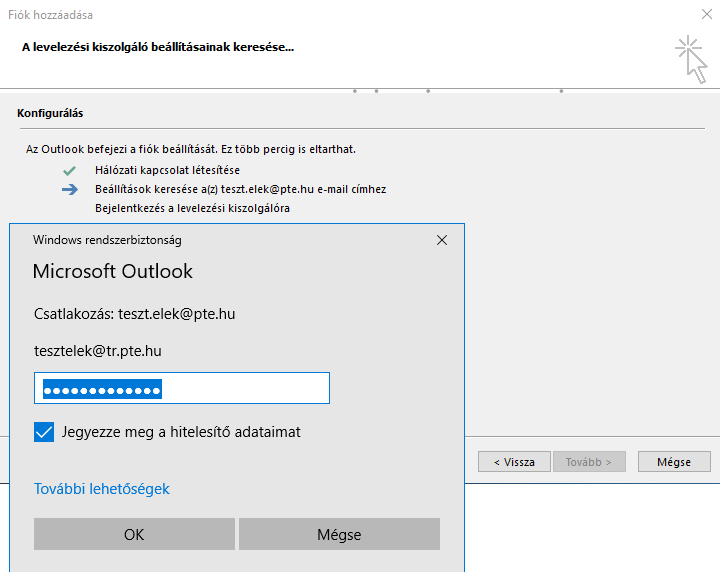Cancel the account wizard with Mégse
The image size is (720, 572).
pyautogui.click(x=674, y=462)
